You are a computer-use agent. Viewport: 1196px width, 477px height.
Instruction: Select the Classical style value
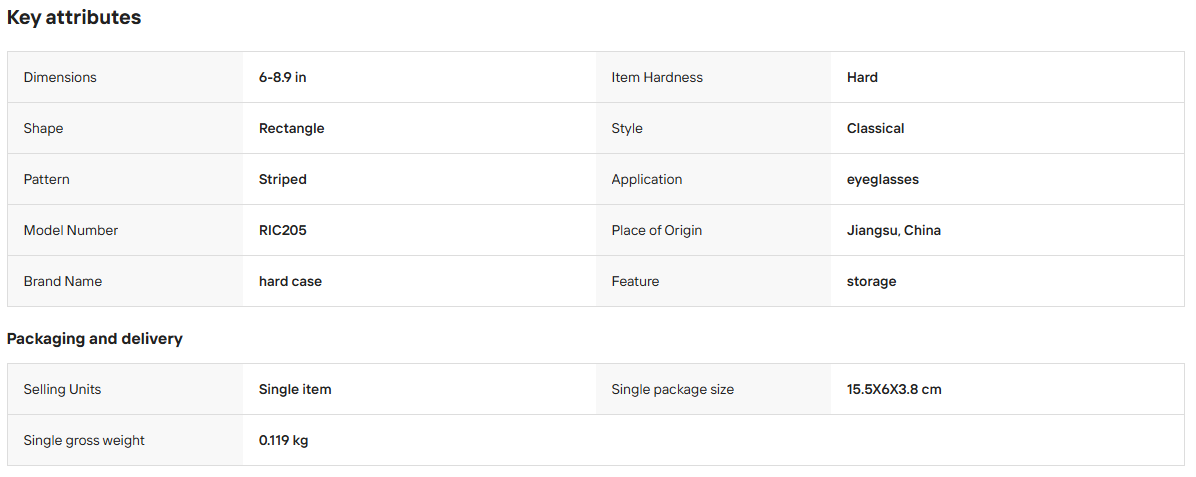(876, 128)
